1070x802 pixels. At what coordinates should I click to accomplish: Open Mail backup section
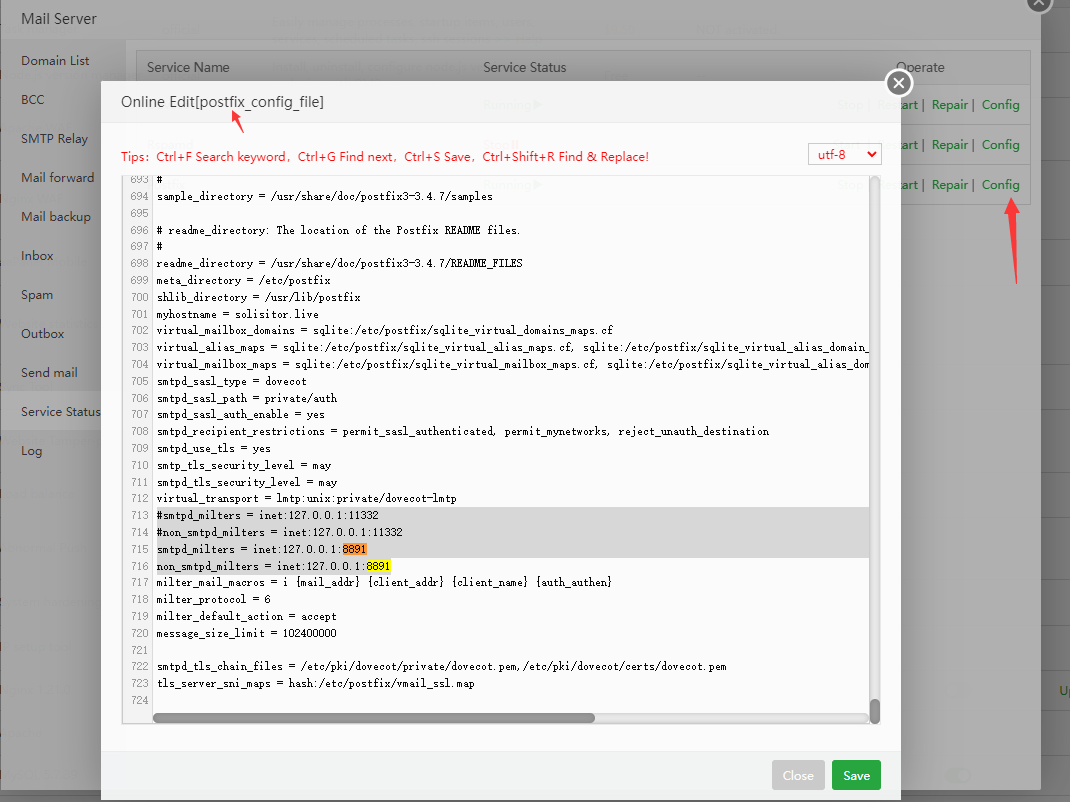(x=56, y=216)
